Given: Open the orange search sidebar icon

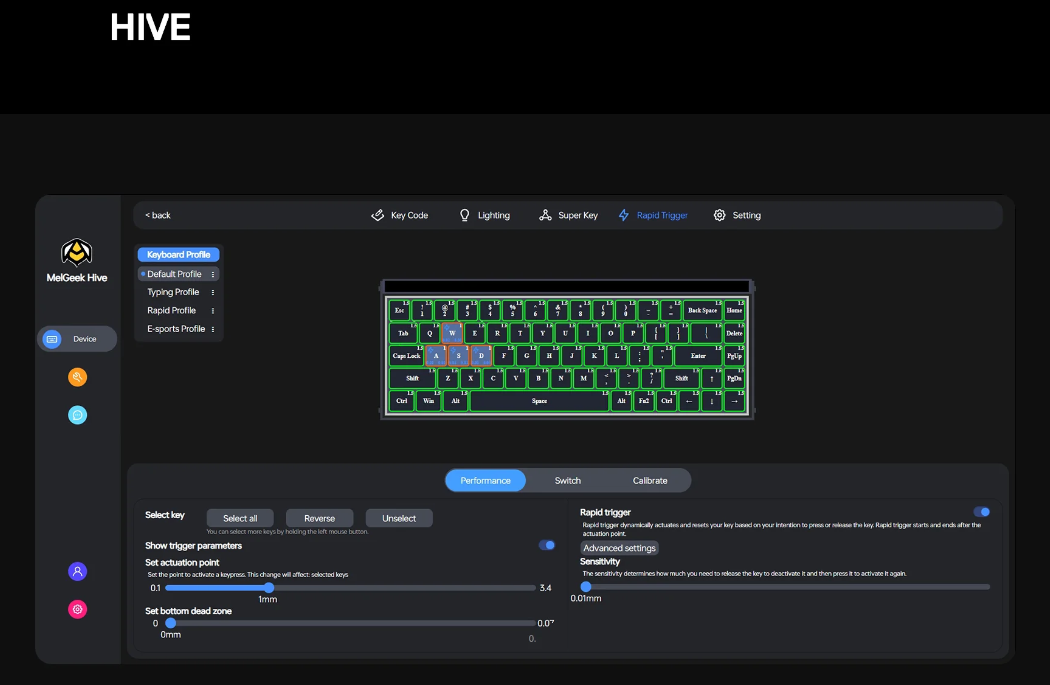Looking at the screenshot, I should point(78,377).
